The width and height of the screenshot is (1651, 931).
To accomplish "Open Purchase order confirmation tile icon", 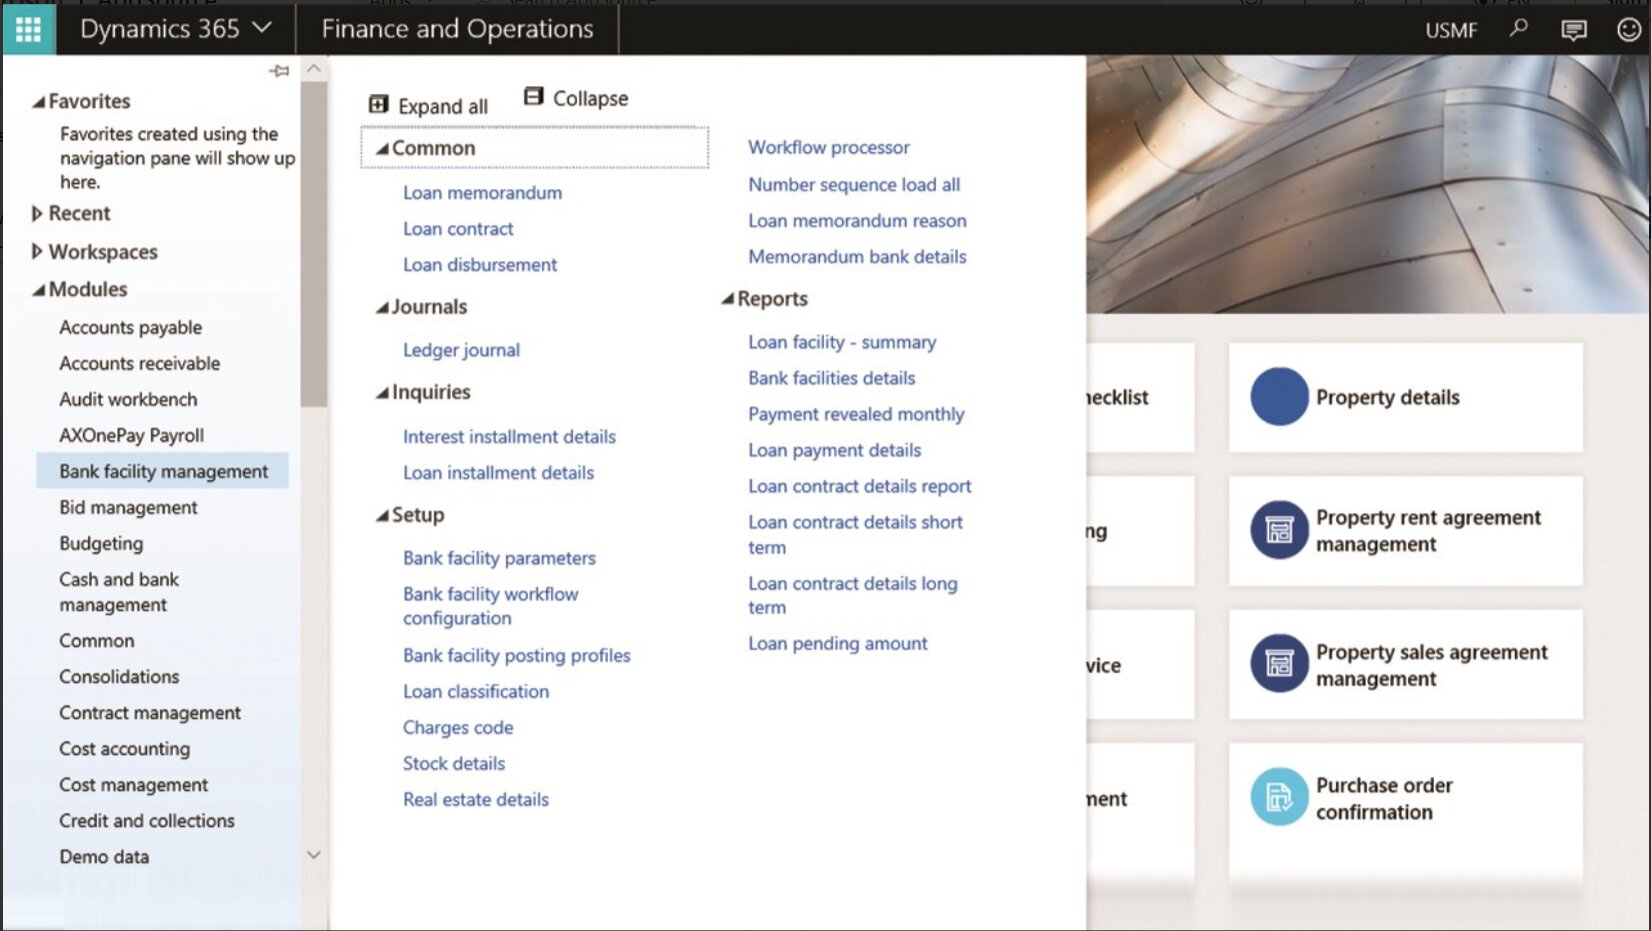I will pyautogui.click(x=1279, y=797).
